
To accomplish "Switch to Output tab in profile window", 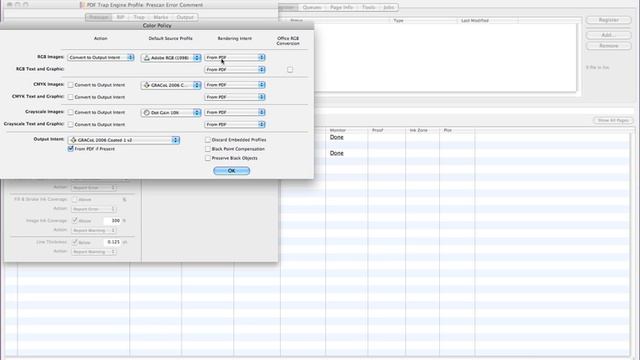I will pyautogui.click(x=185, y=17).
